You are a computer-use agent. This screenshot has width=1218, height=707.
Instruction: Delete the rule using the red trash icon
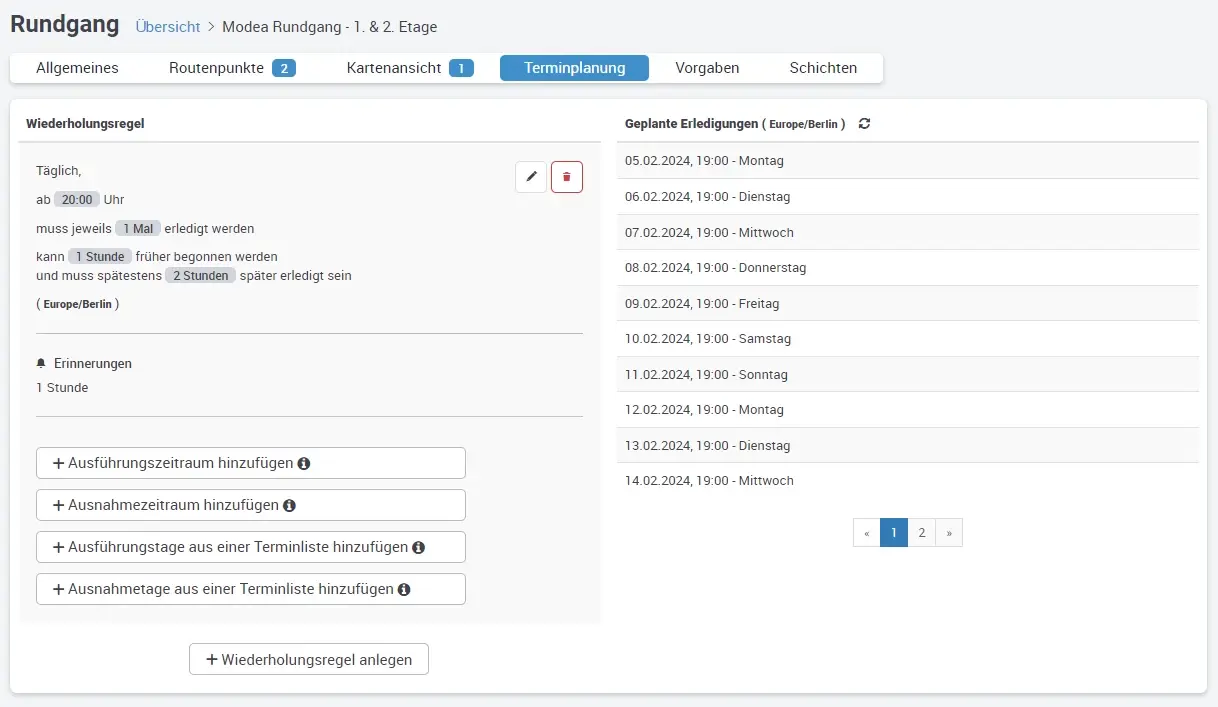coord(567,177)
